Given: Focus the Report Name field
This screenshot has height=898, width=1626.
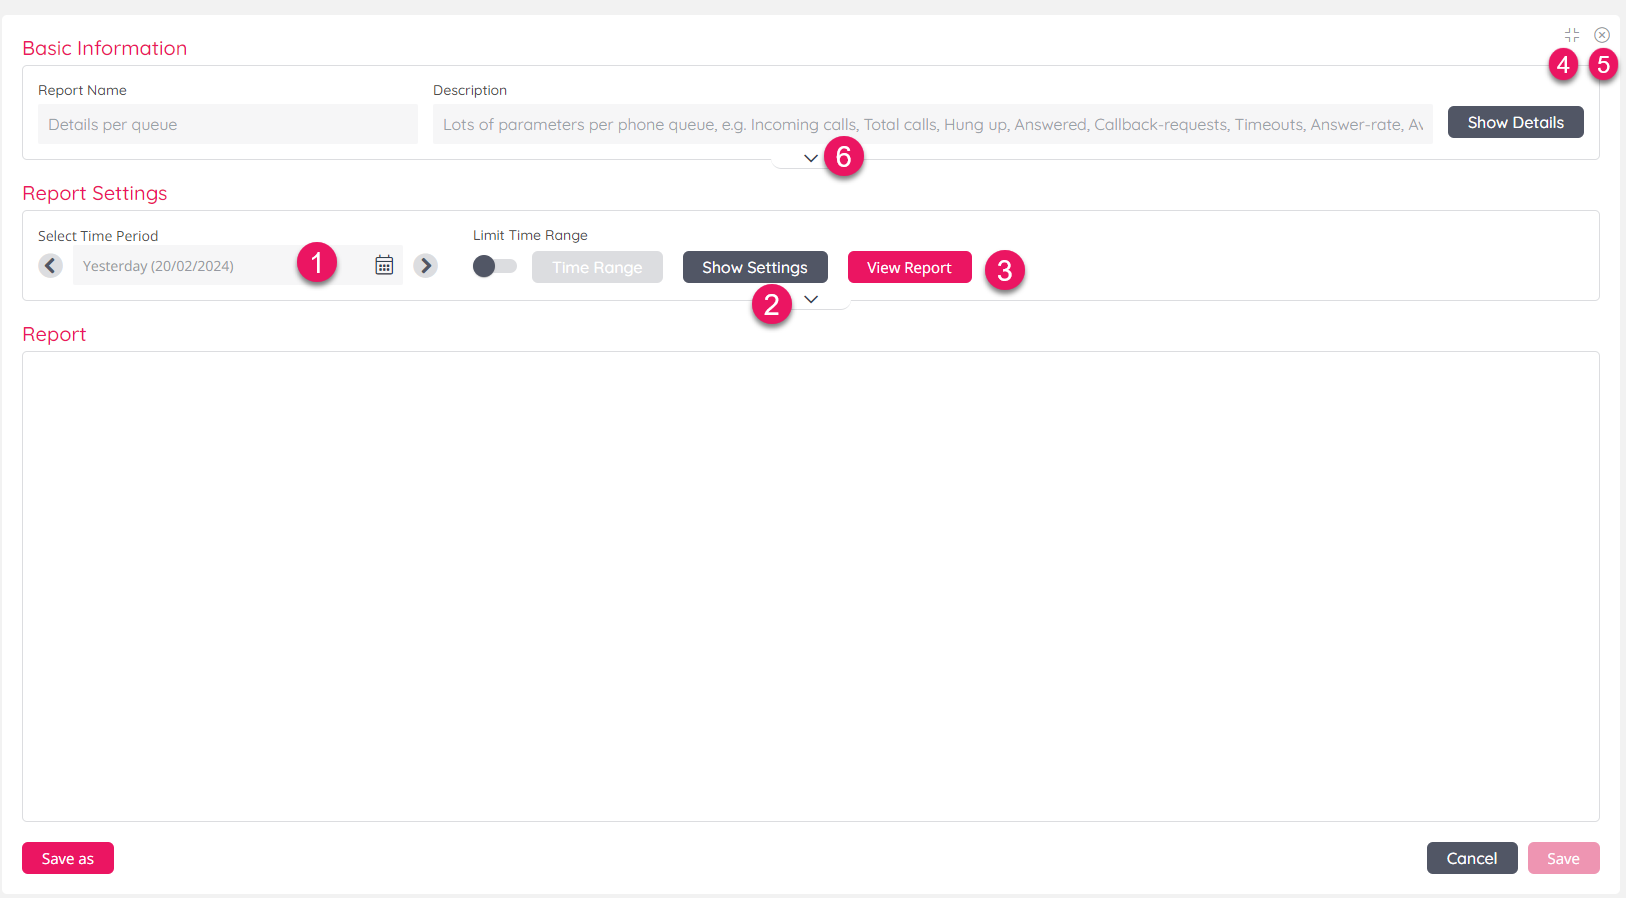Looking at the screenshot, I should click(227, 124).
